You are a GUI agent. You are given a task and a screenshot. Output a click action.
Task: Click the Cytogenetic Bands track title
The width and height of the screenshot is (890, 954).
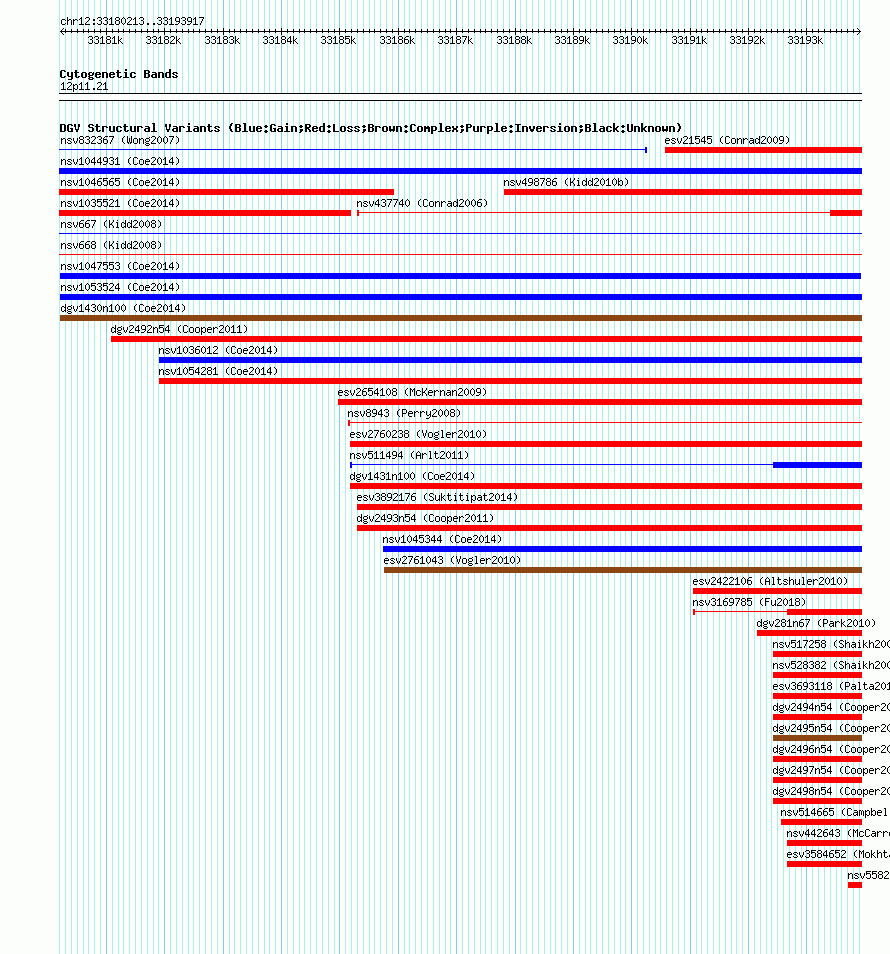pos(119,74)
